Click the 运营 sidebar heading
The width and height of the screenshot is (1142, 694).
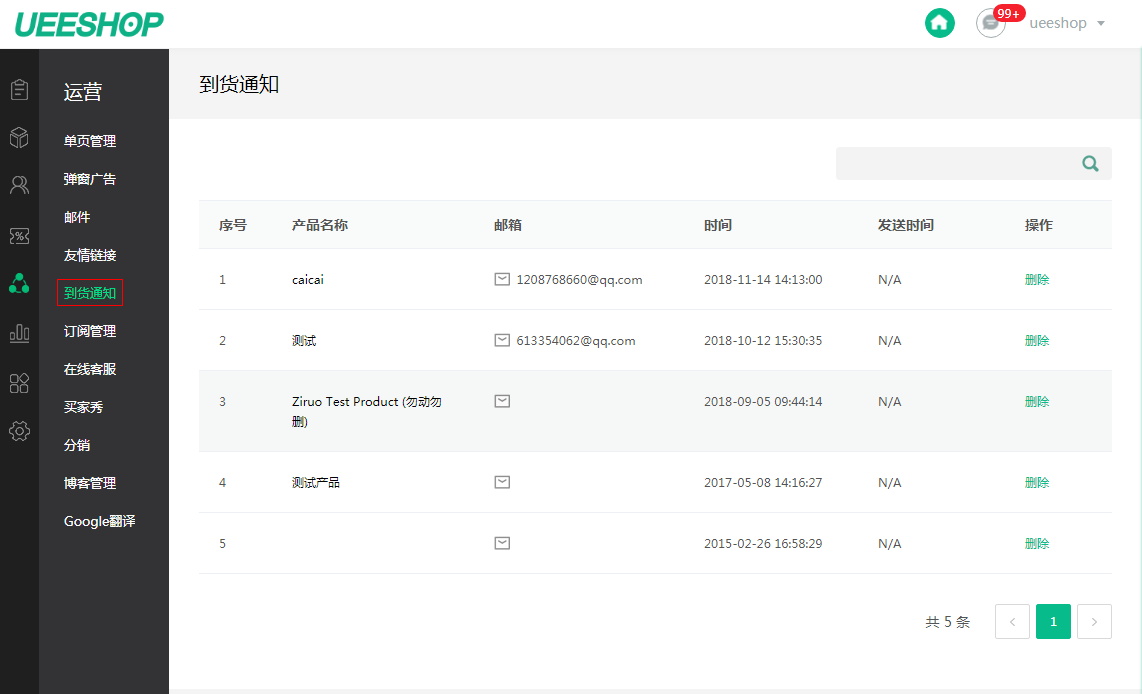click(x=82, y=92)
